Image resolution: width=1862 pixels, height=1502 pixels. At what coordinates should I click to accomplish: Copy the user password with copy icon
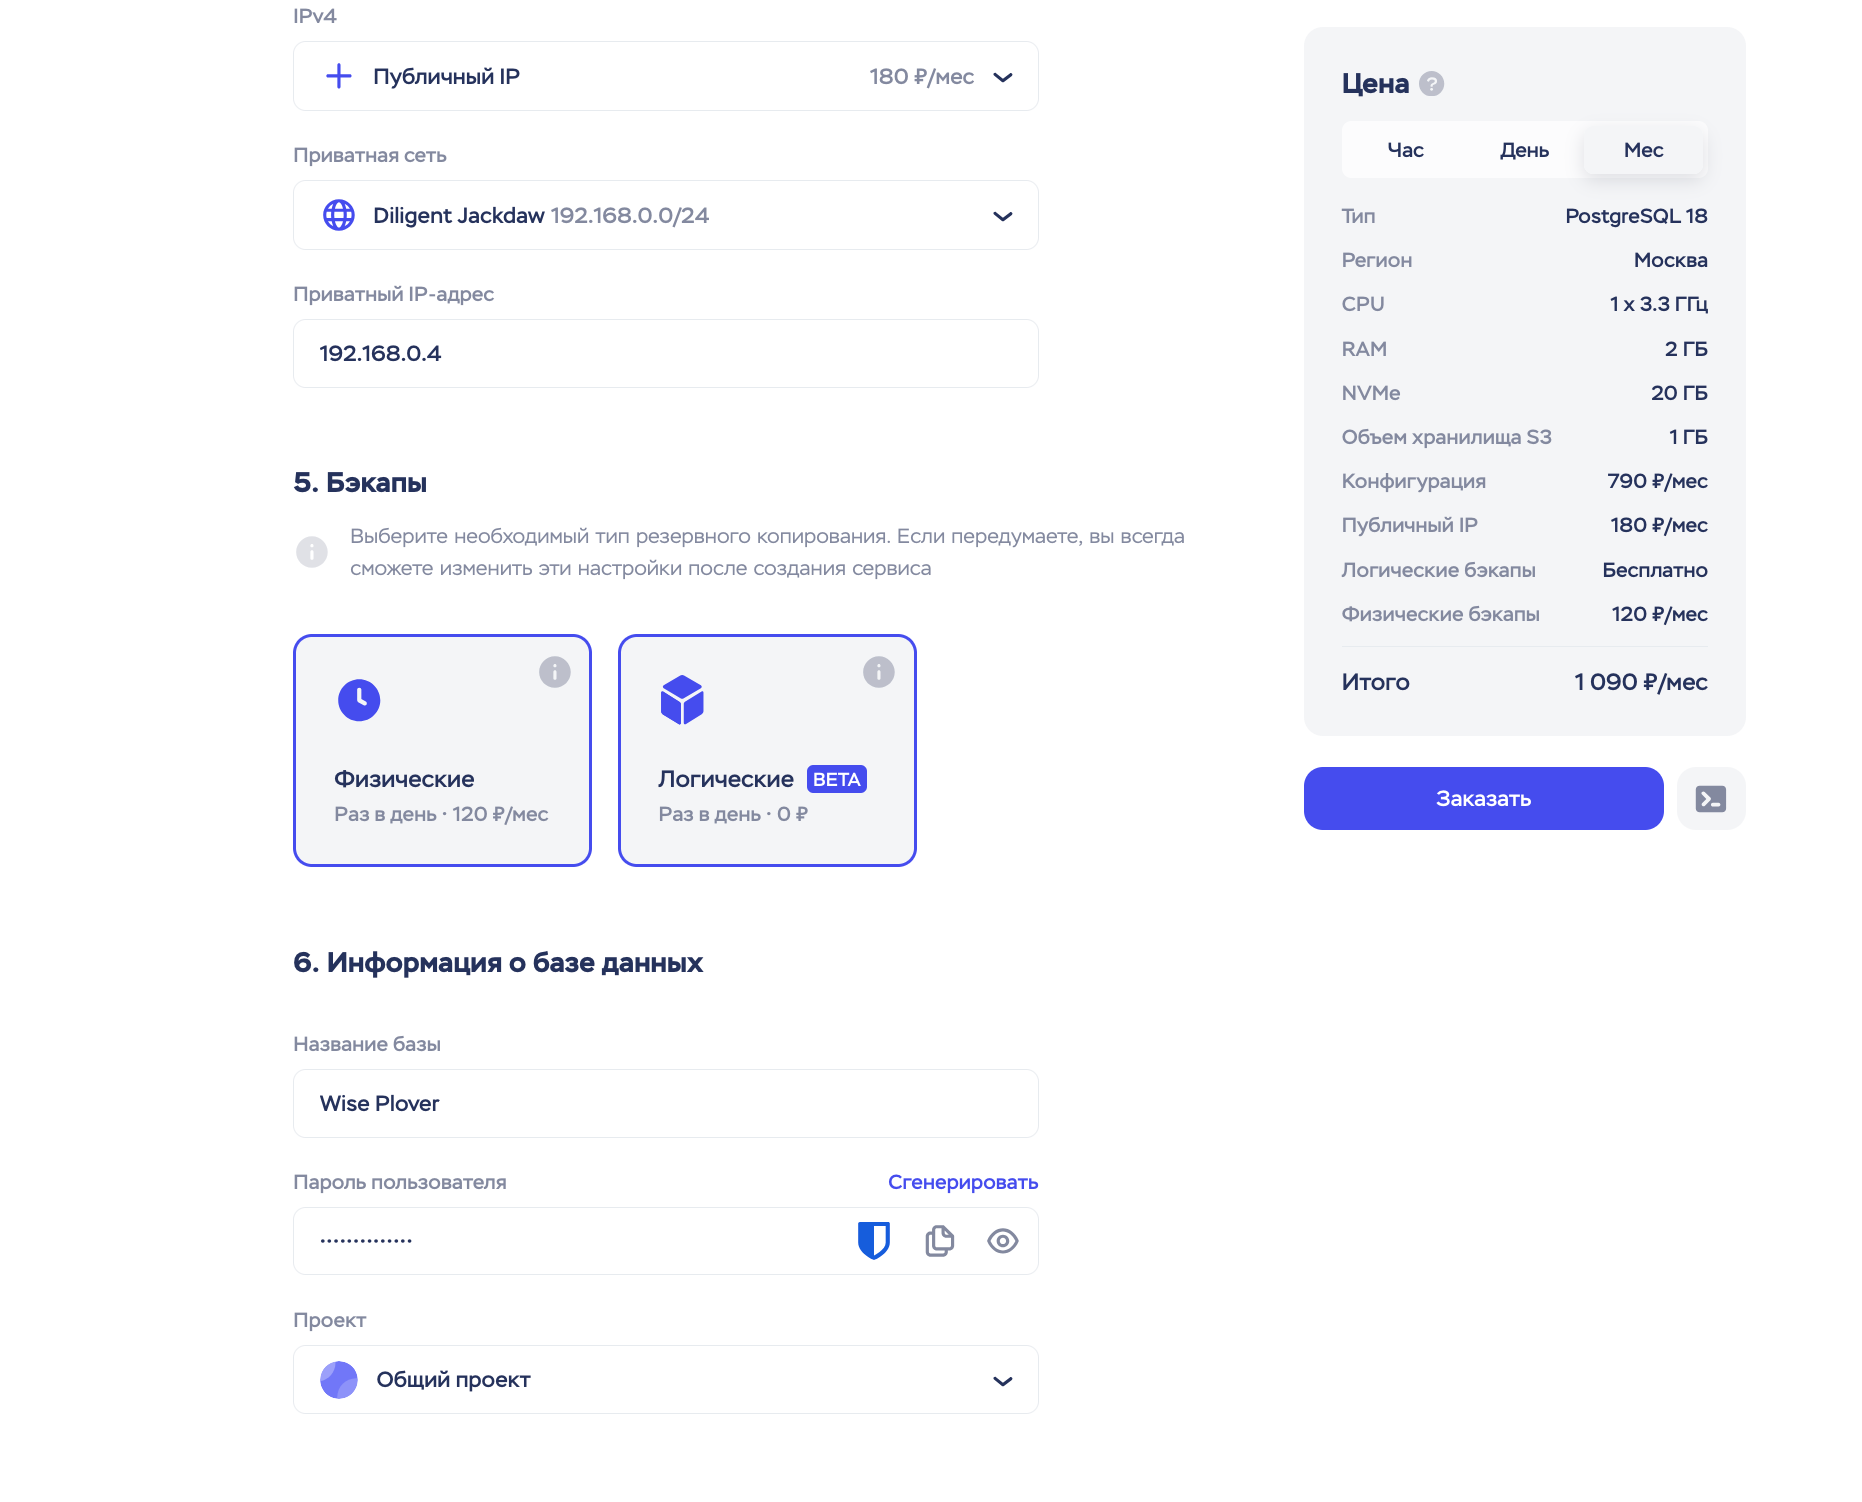940,1241
